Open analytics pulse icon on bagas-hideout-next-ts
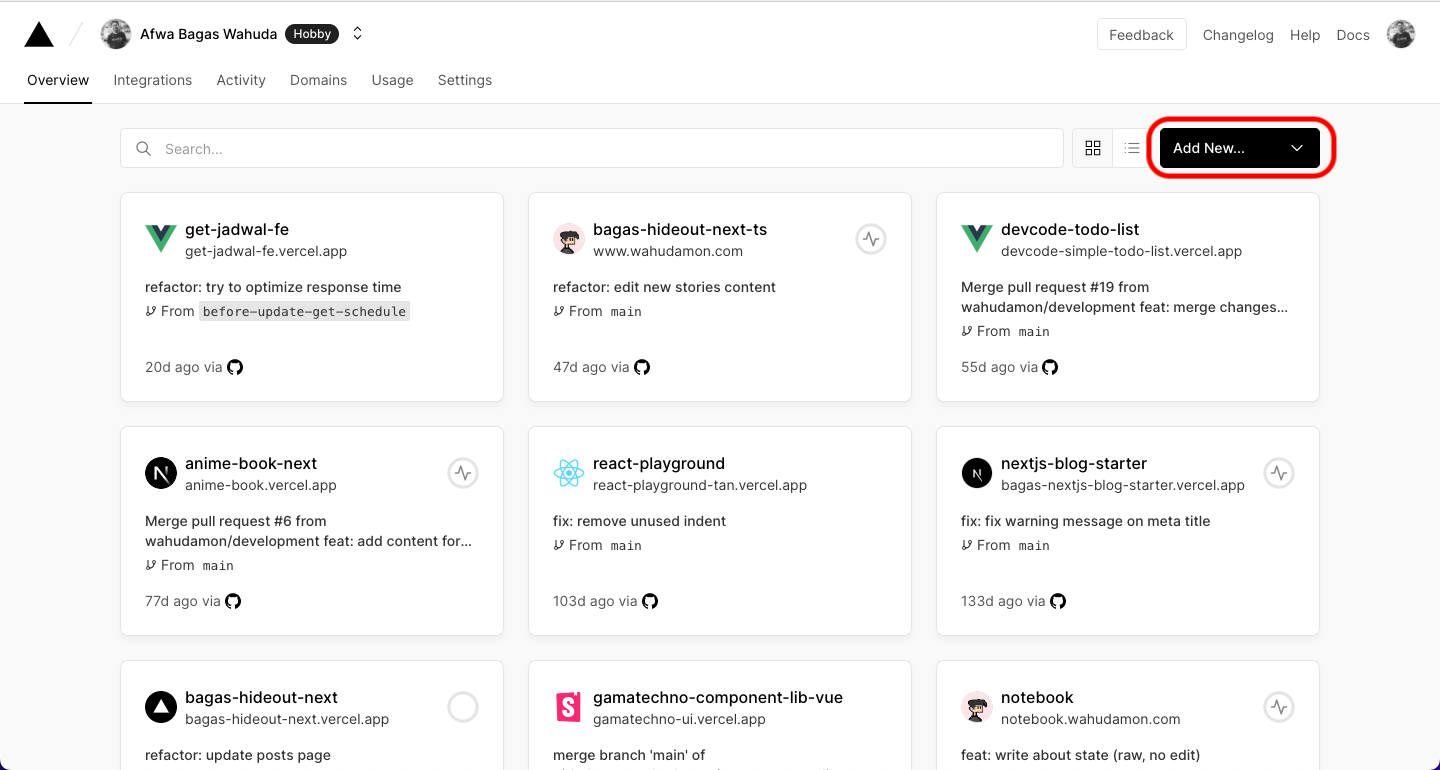 [x=871, y=239]
